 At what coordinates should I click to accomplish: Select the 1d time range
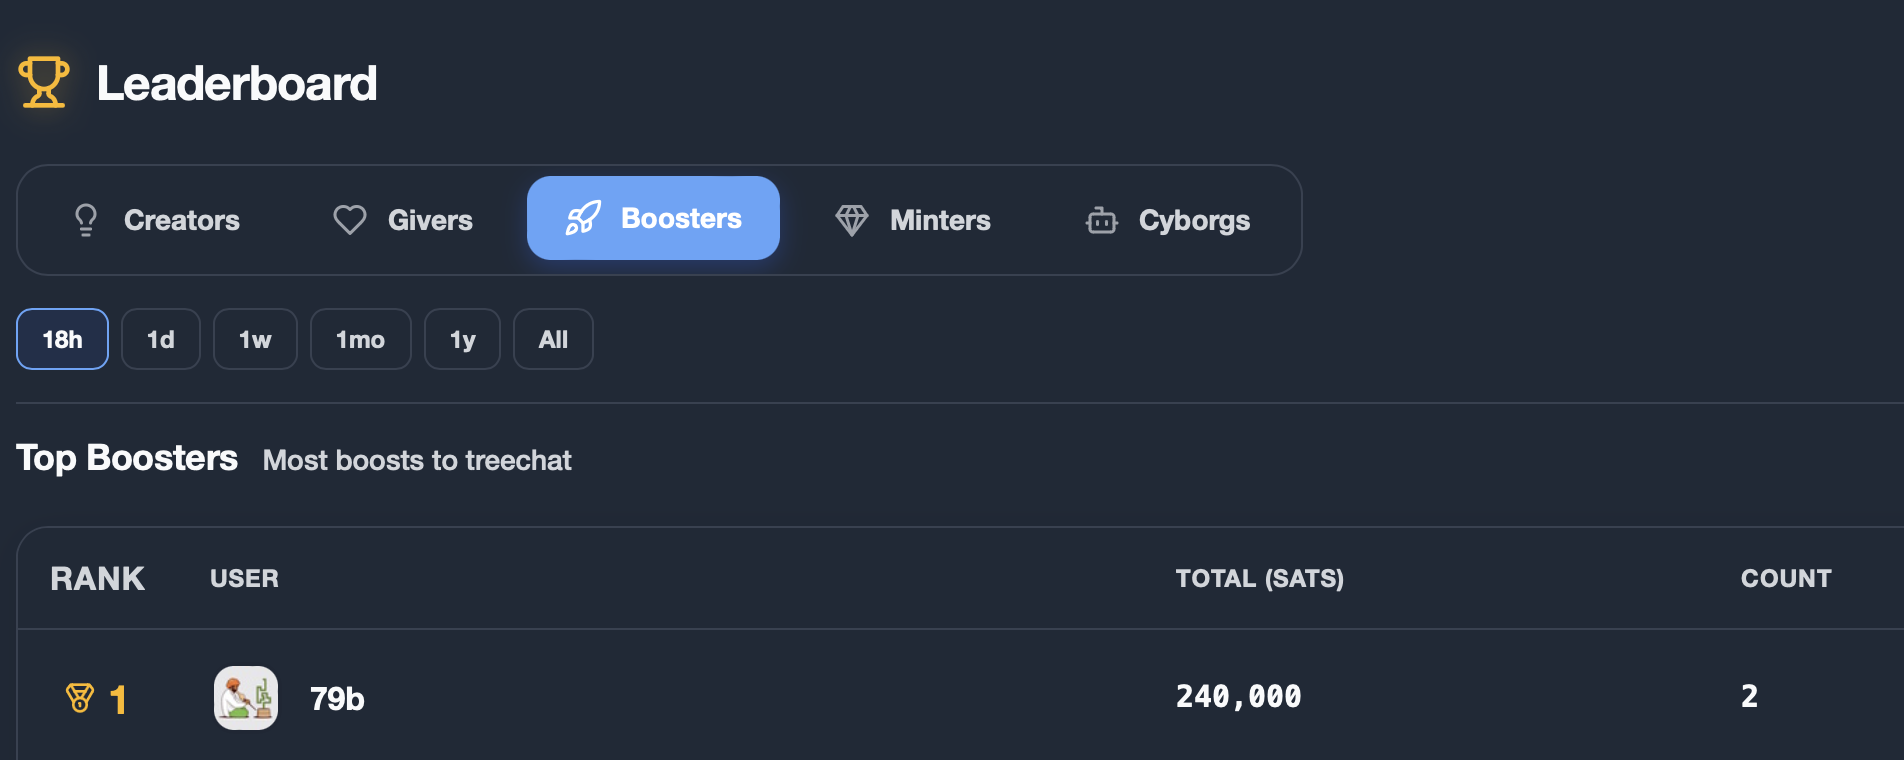(161, 339)
